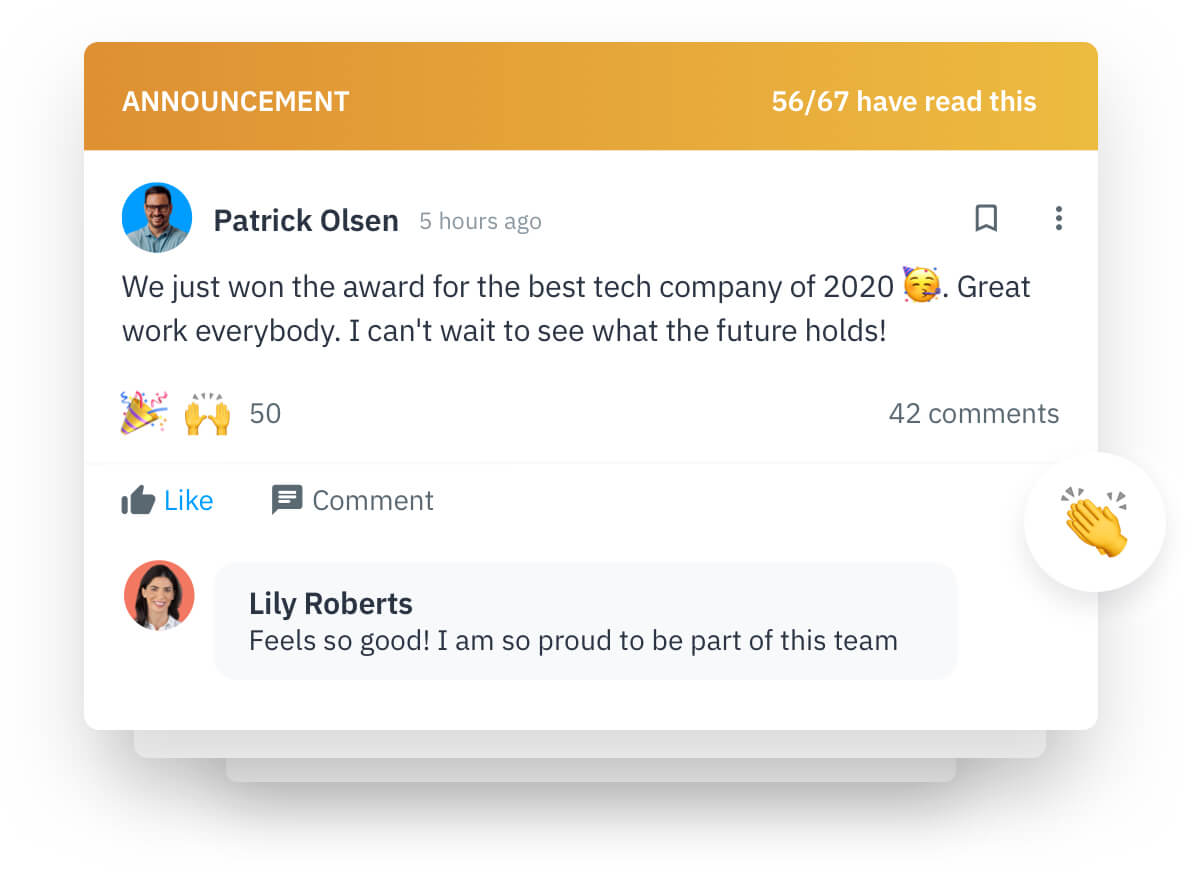The width and height of the screenshot is (1192, 872).
Task: Click the ANNOUNCEMENT header label
Action: coord(236,101)
